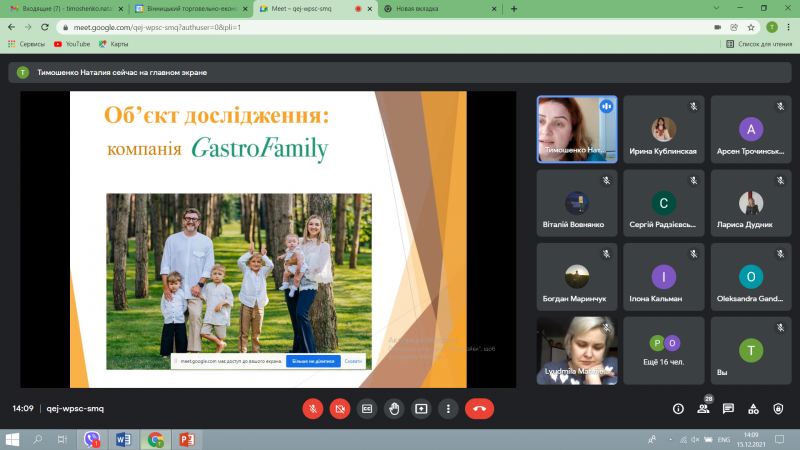Open the 'Ещё 16 чел.' participants tile
The width and height of the screenshot is (800, 450).
coord(664,351)
